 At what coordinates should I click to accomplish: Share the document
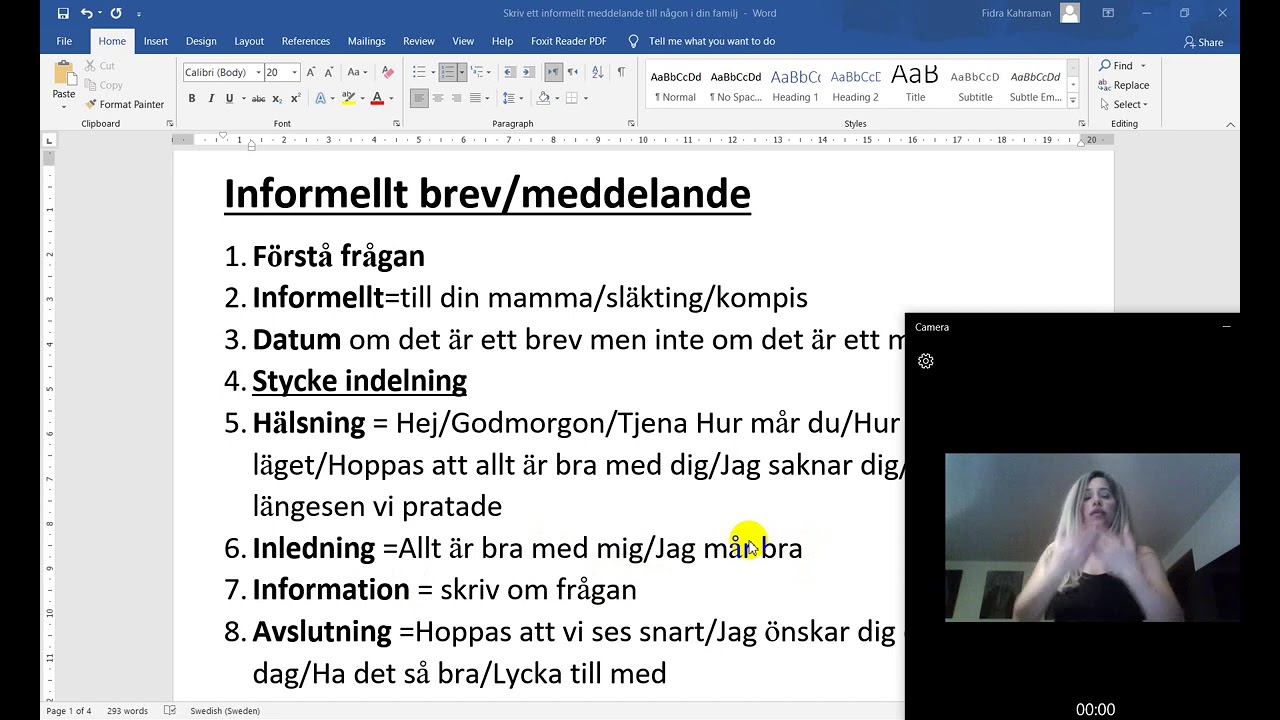tap(1203, 42)
